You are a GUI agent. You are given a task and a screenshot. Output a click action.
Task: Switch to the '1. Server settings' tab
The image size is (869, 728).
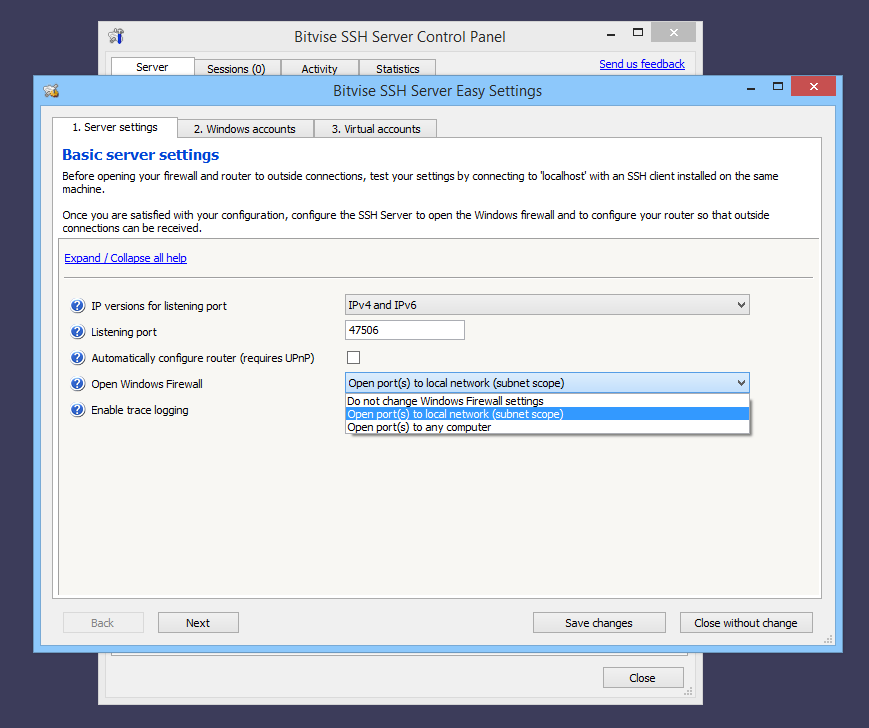click(x=115, y=127)
